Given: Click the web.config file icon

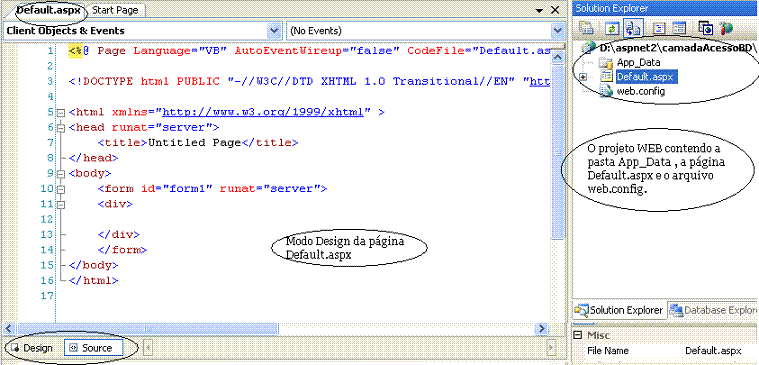Looking at the screenshot, I should [607, 91].
